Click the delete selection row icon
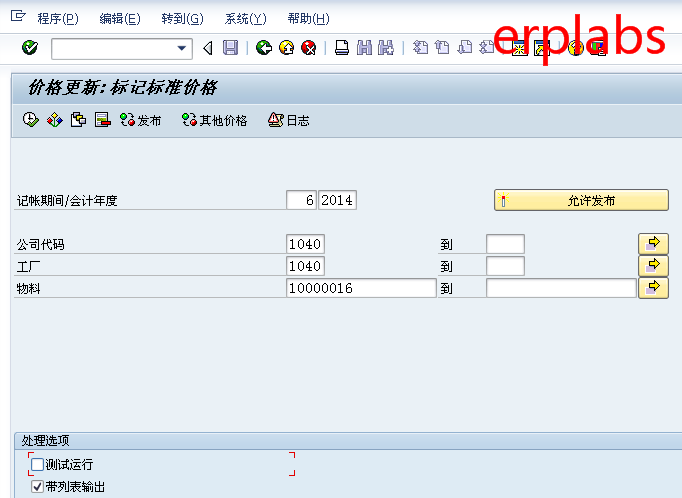This screenshot has height=498, width=682. pos(103,120)
